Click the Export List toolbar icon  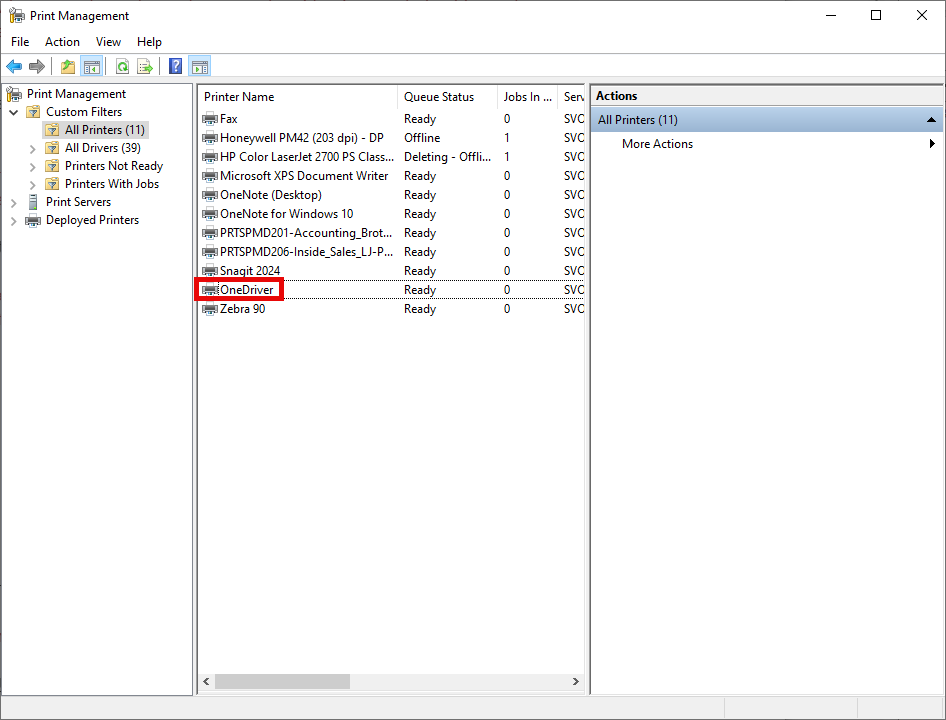[x=145, y=66]
